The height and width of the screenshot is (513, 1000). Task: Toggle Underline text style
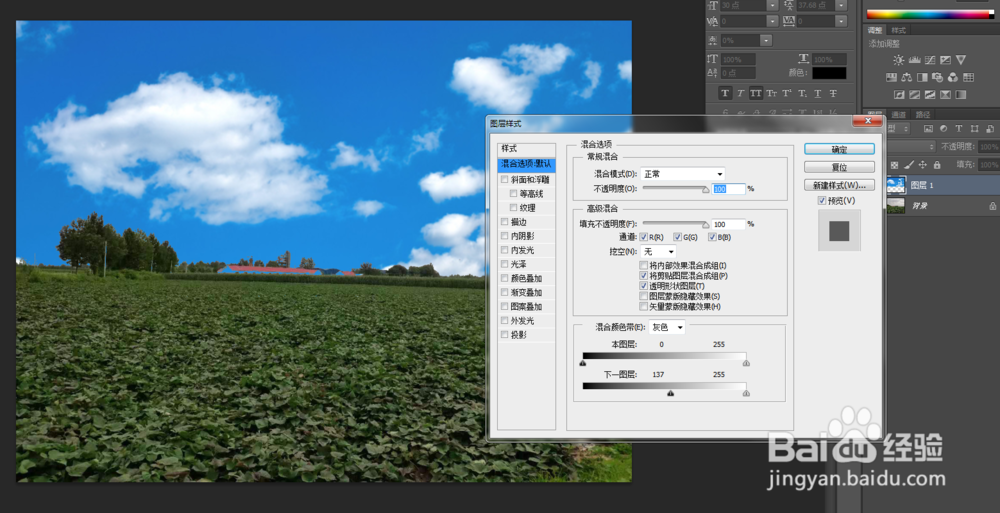coord(818,93)
